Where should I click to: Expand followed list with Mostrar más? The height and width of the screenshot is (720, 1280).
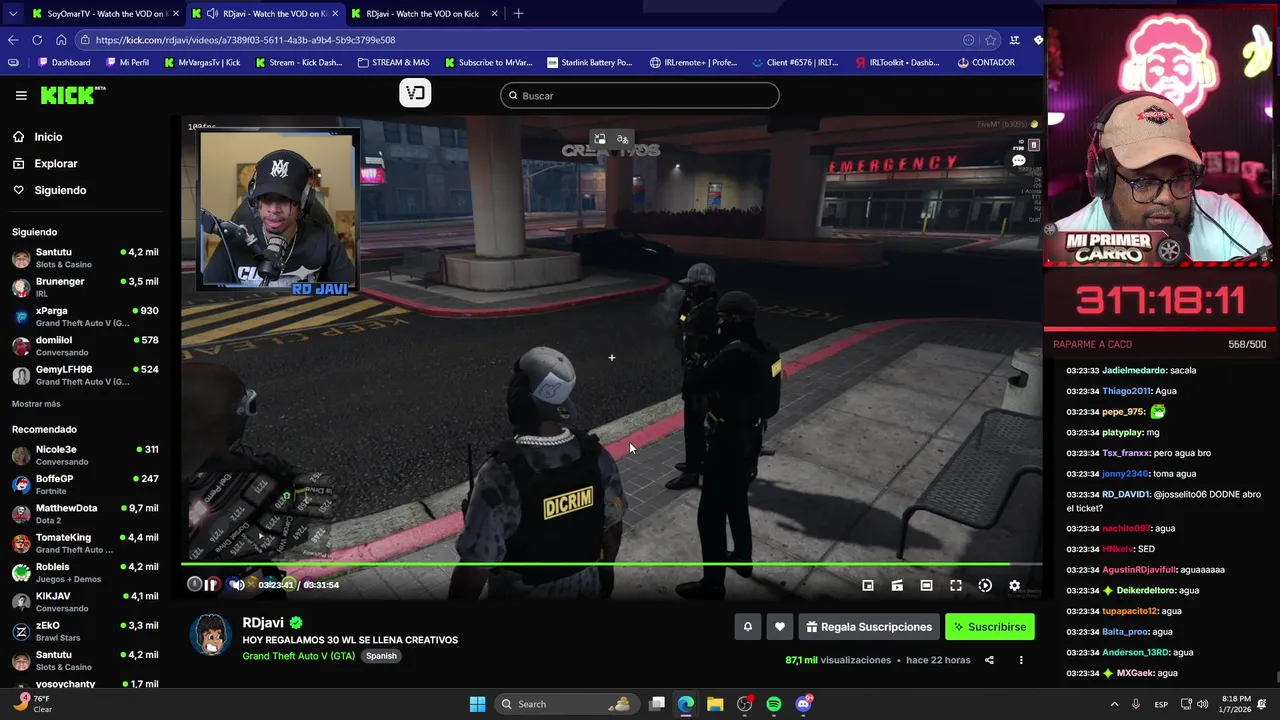(36, 404)
